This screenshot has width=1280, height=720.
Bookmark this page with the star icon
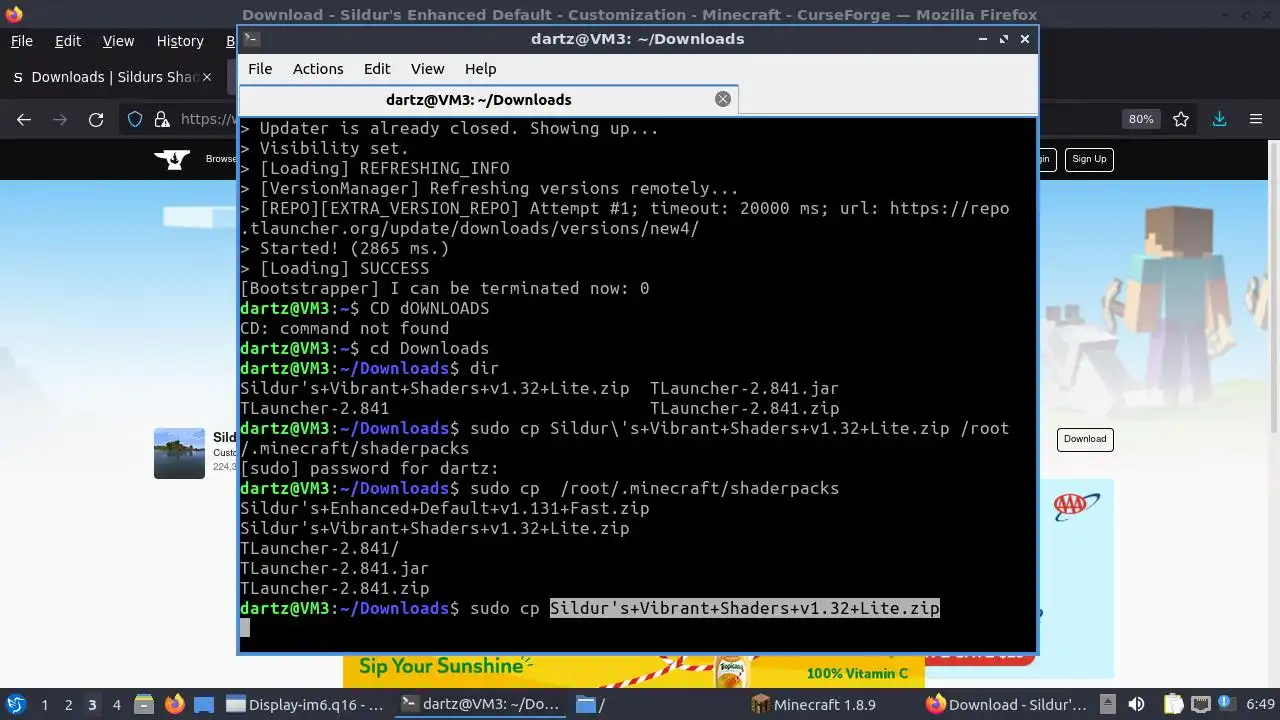pos(1181,119)
